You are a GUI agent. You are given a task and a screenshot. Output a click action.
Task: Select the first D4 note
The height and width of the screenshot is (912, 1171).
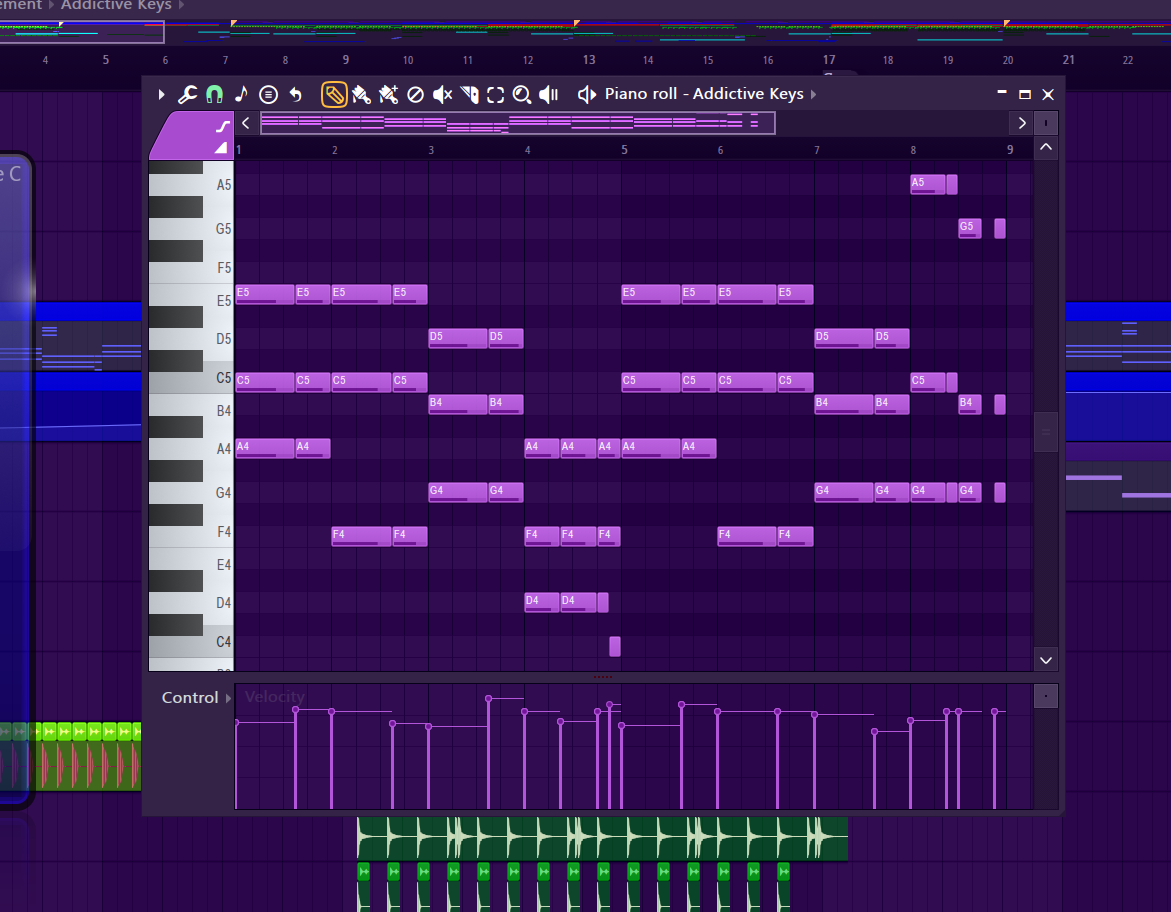(541, 601)
